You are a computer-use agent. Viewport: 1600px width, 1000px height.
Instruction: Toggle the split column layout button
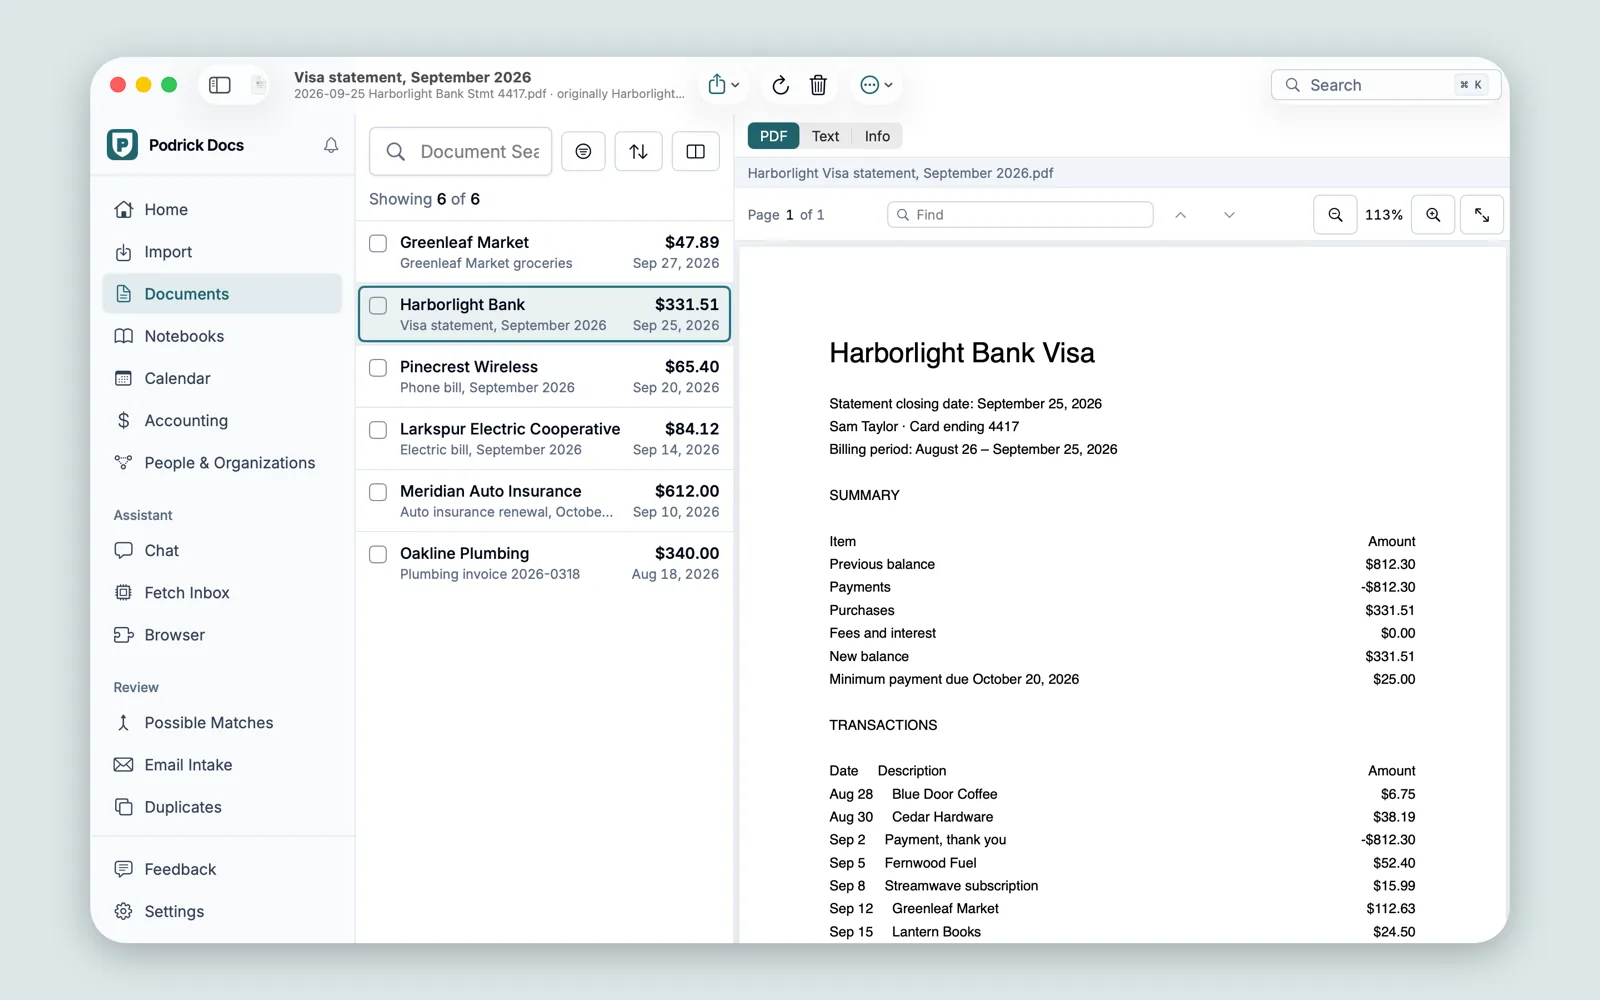click(696, 152)
